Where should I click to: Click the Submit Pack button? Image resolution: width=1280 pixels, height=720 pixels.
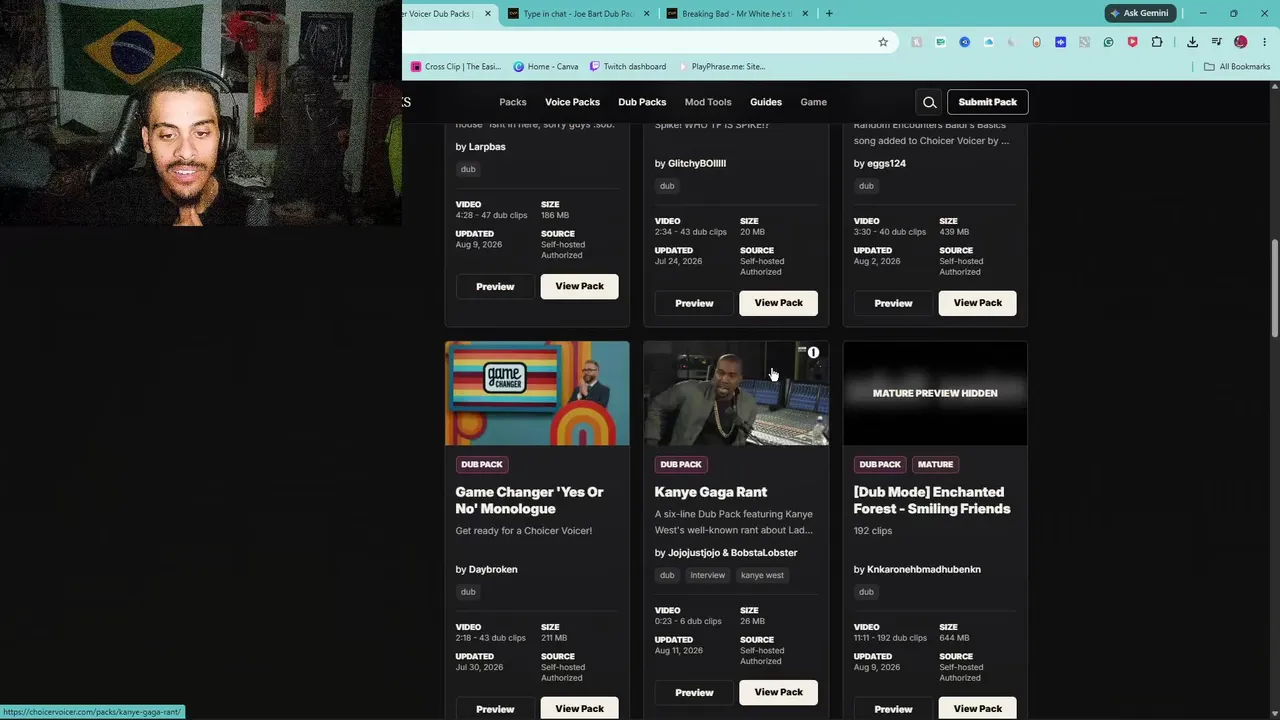(988, 102)
